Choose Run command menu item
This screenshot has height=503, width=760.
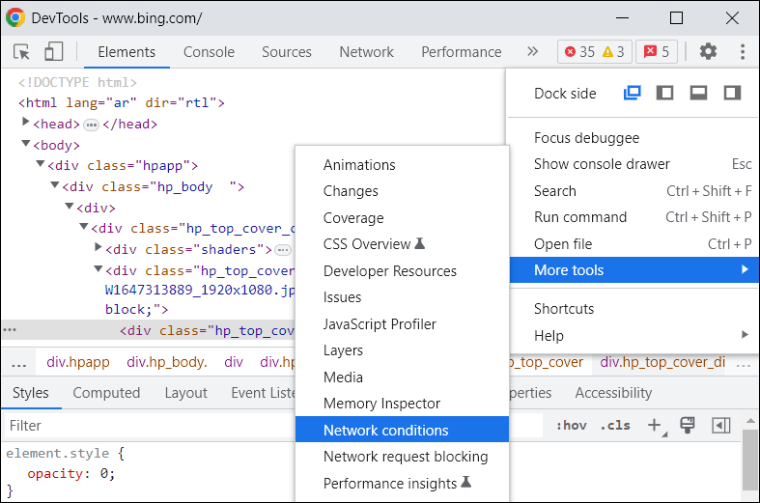pos(634,217)
